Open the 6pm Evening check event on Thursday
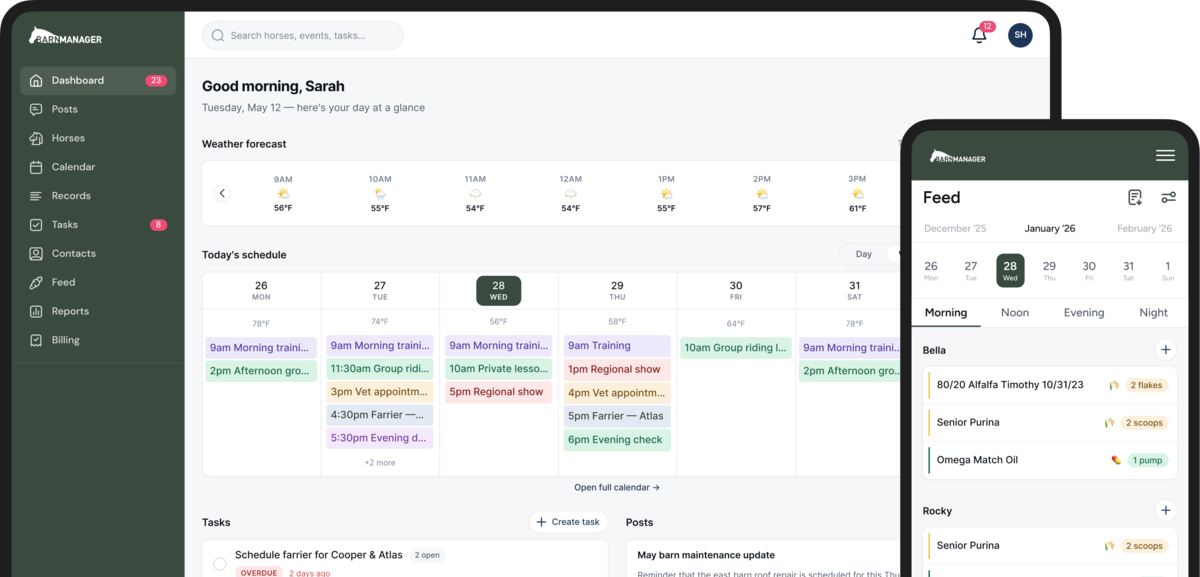The width and height of the screenshot is (1200, 577). [x=617, y=440]
